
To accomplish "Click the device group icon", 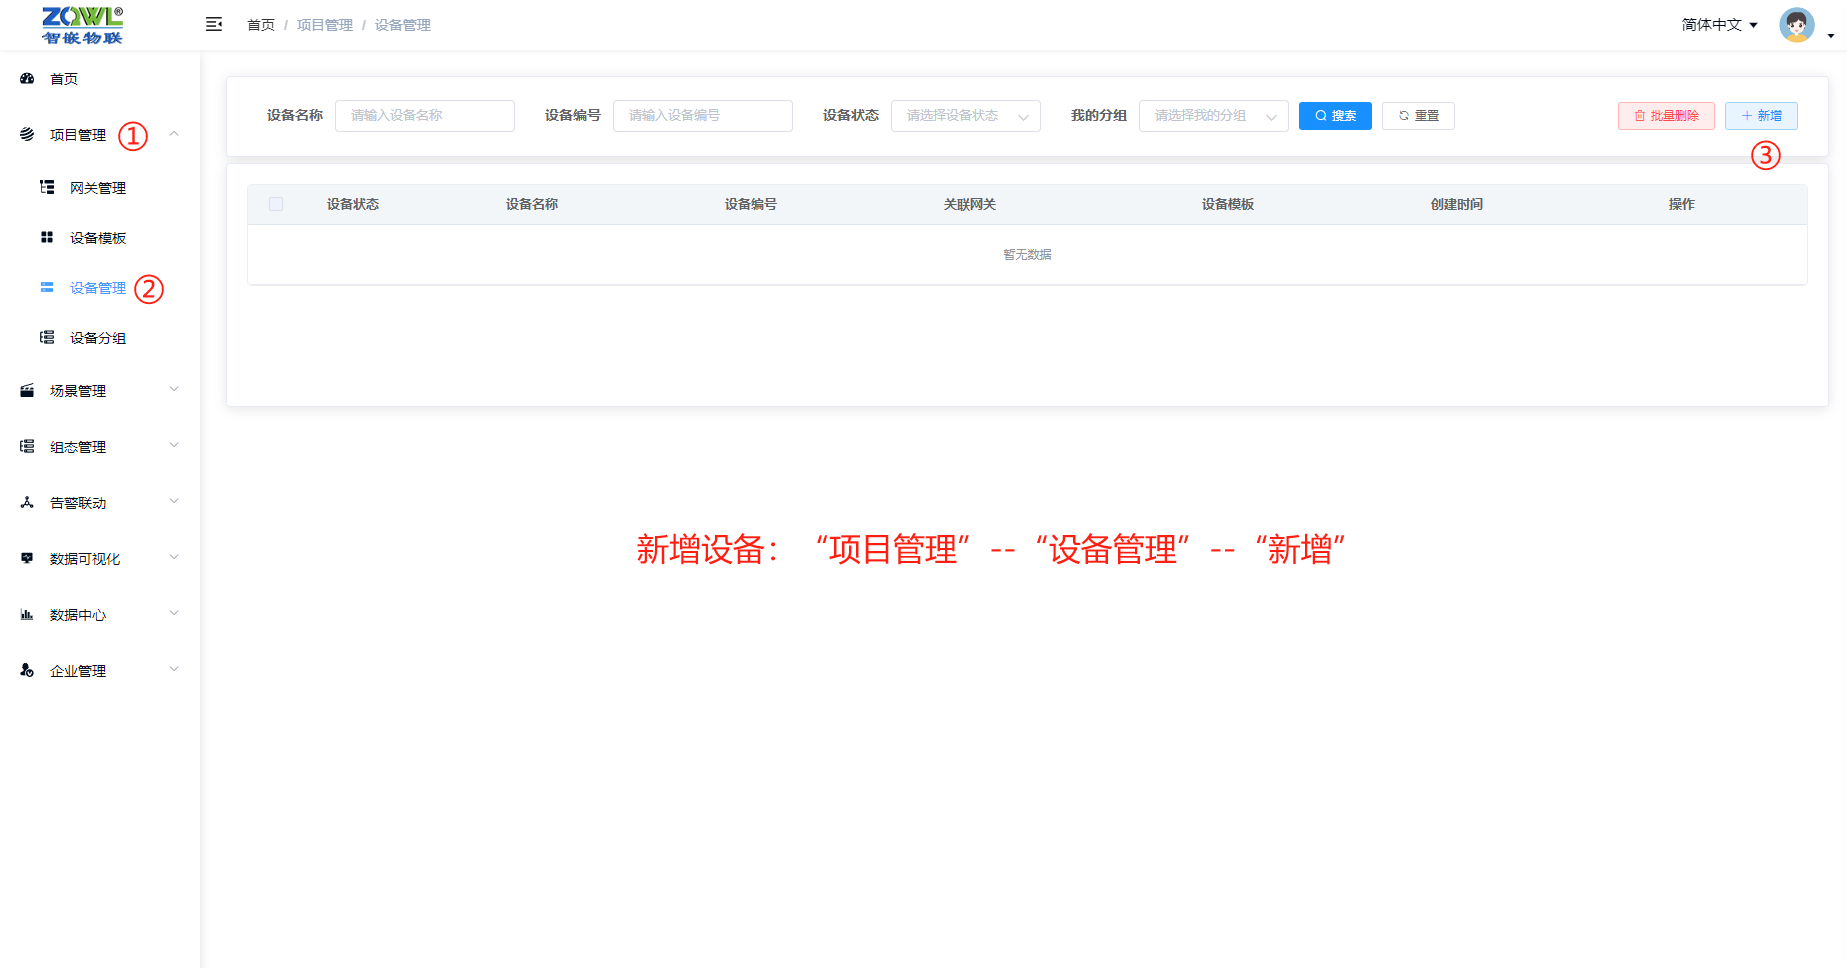I will [x=47, y=337].
